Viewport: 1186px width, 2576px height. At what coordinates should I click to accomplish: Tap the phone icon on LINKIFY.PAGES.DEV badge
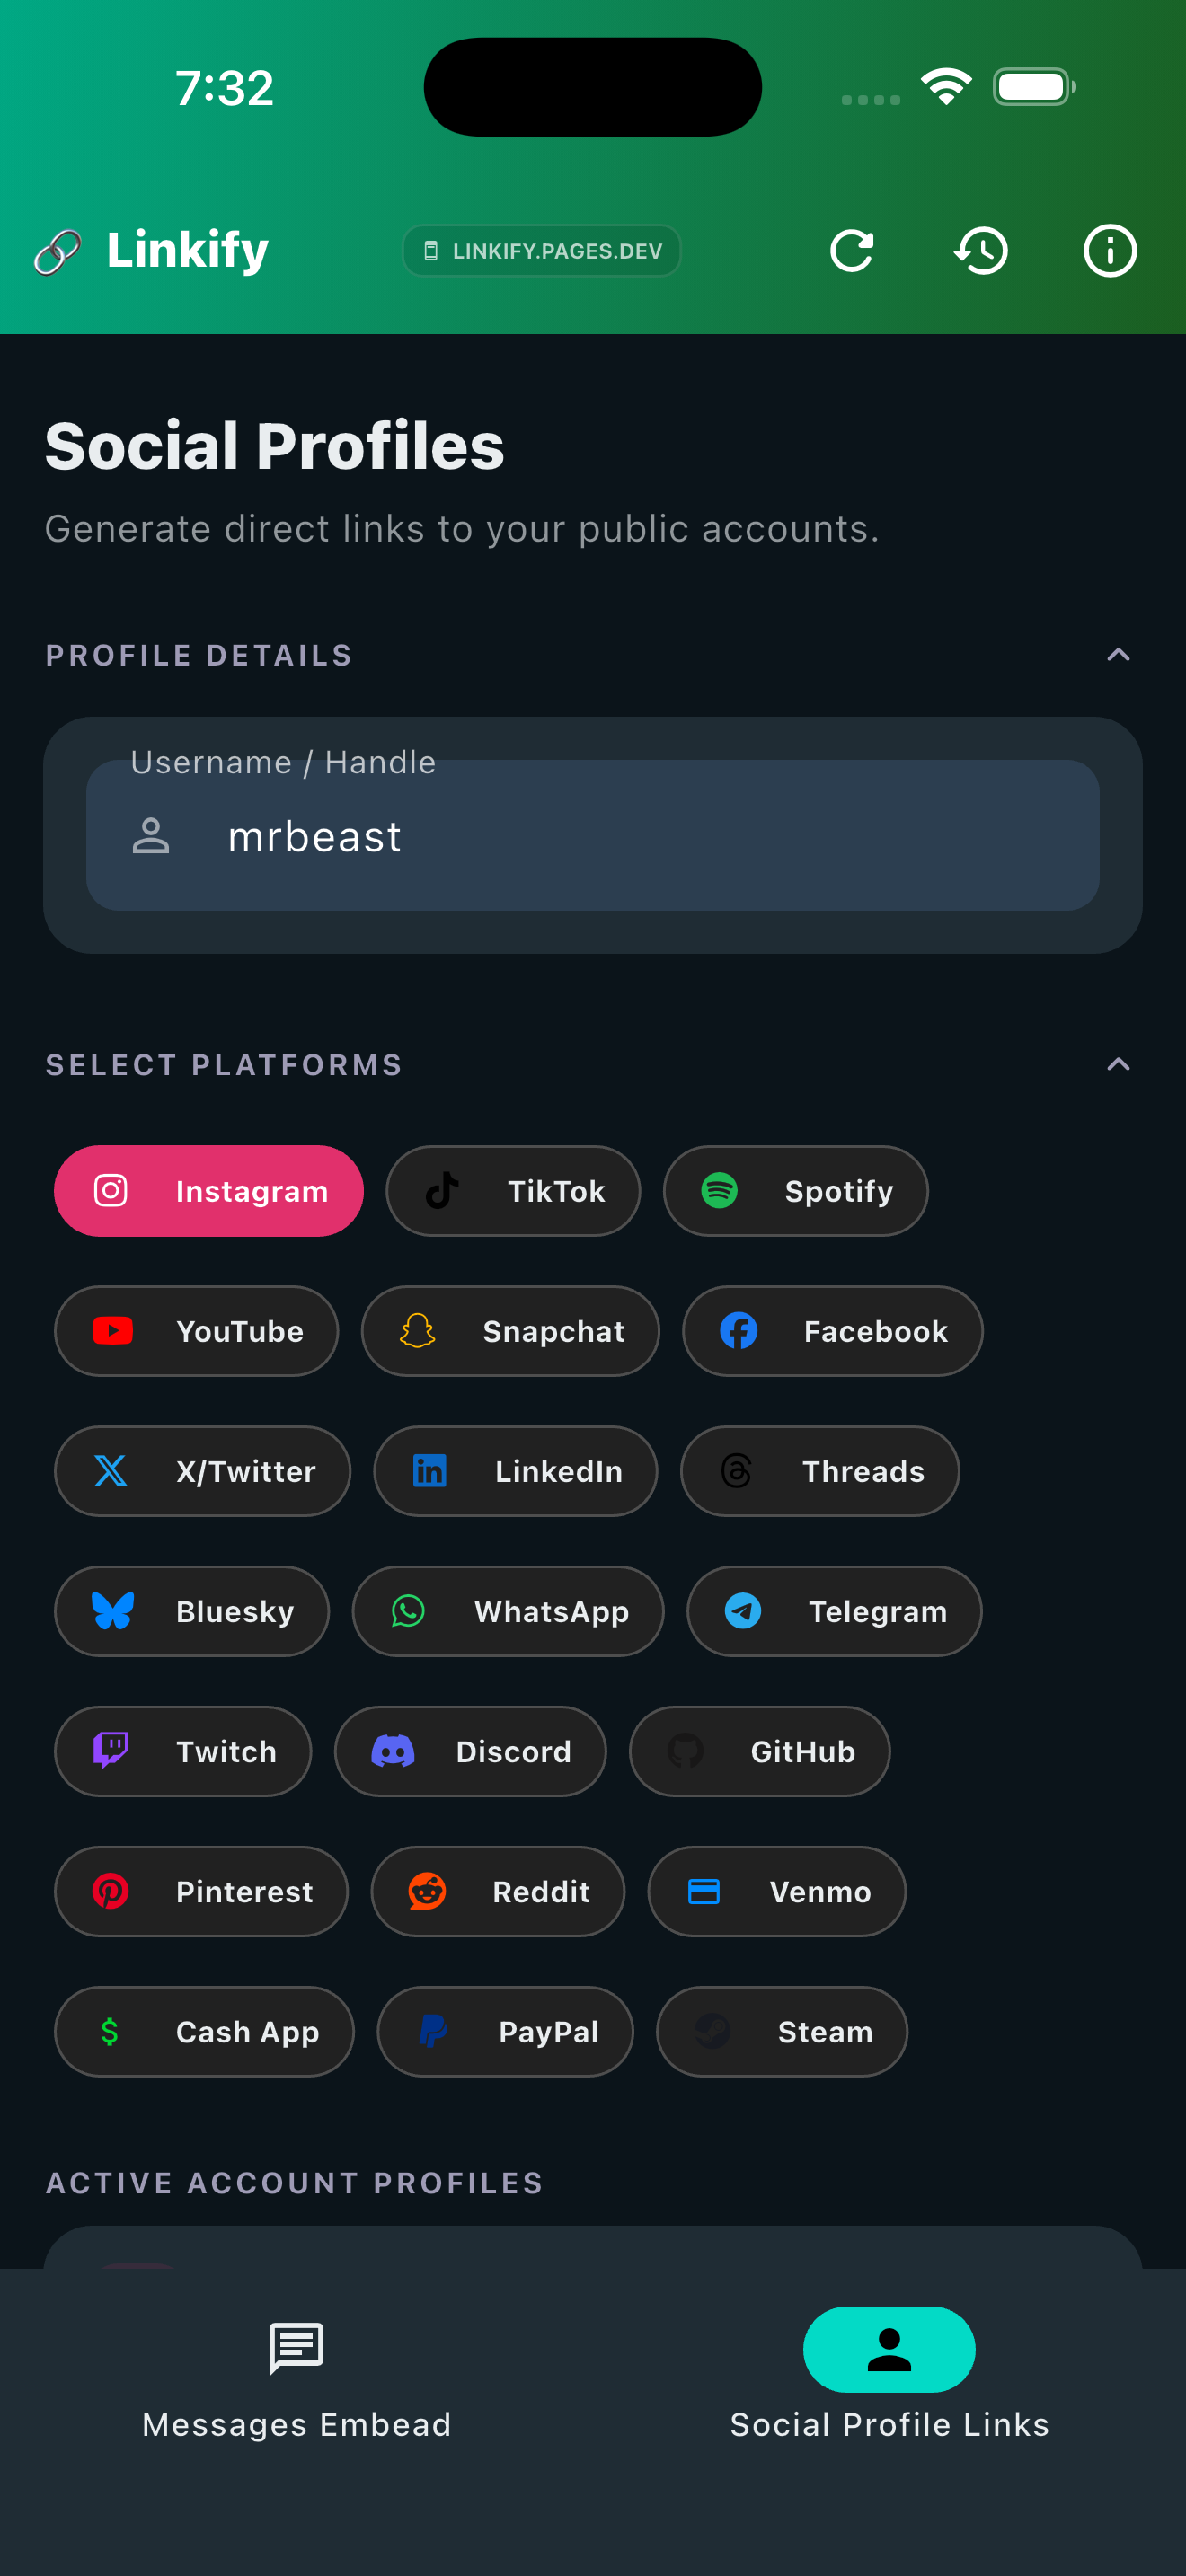point(431,251)
